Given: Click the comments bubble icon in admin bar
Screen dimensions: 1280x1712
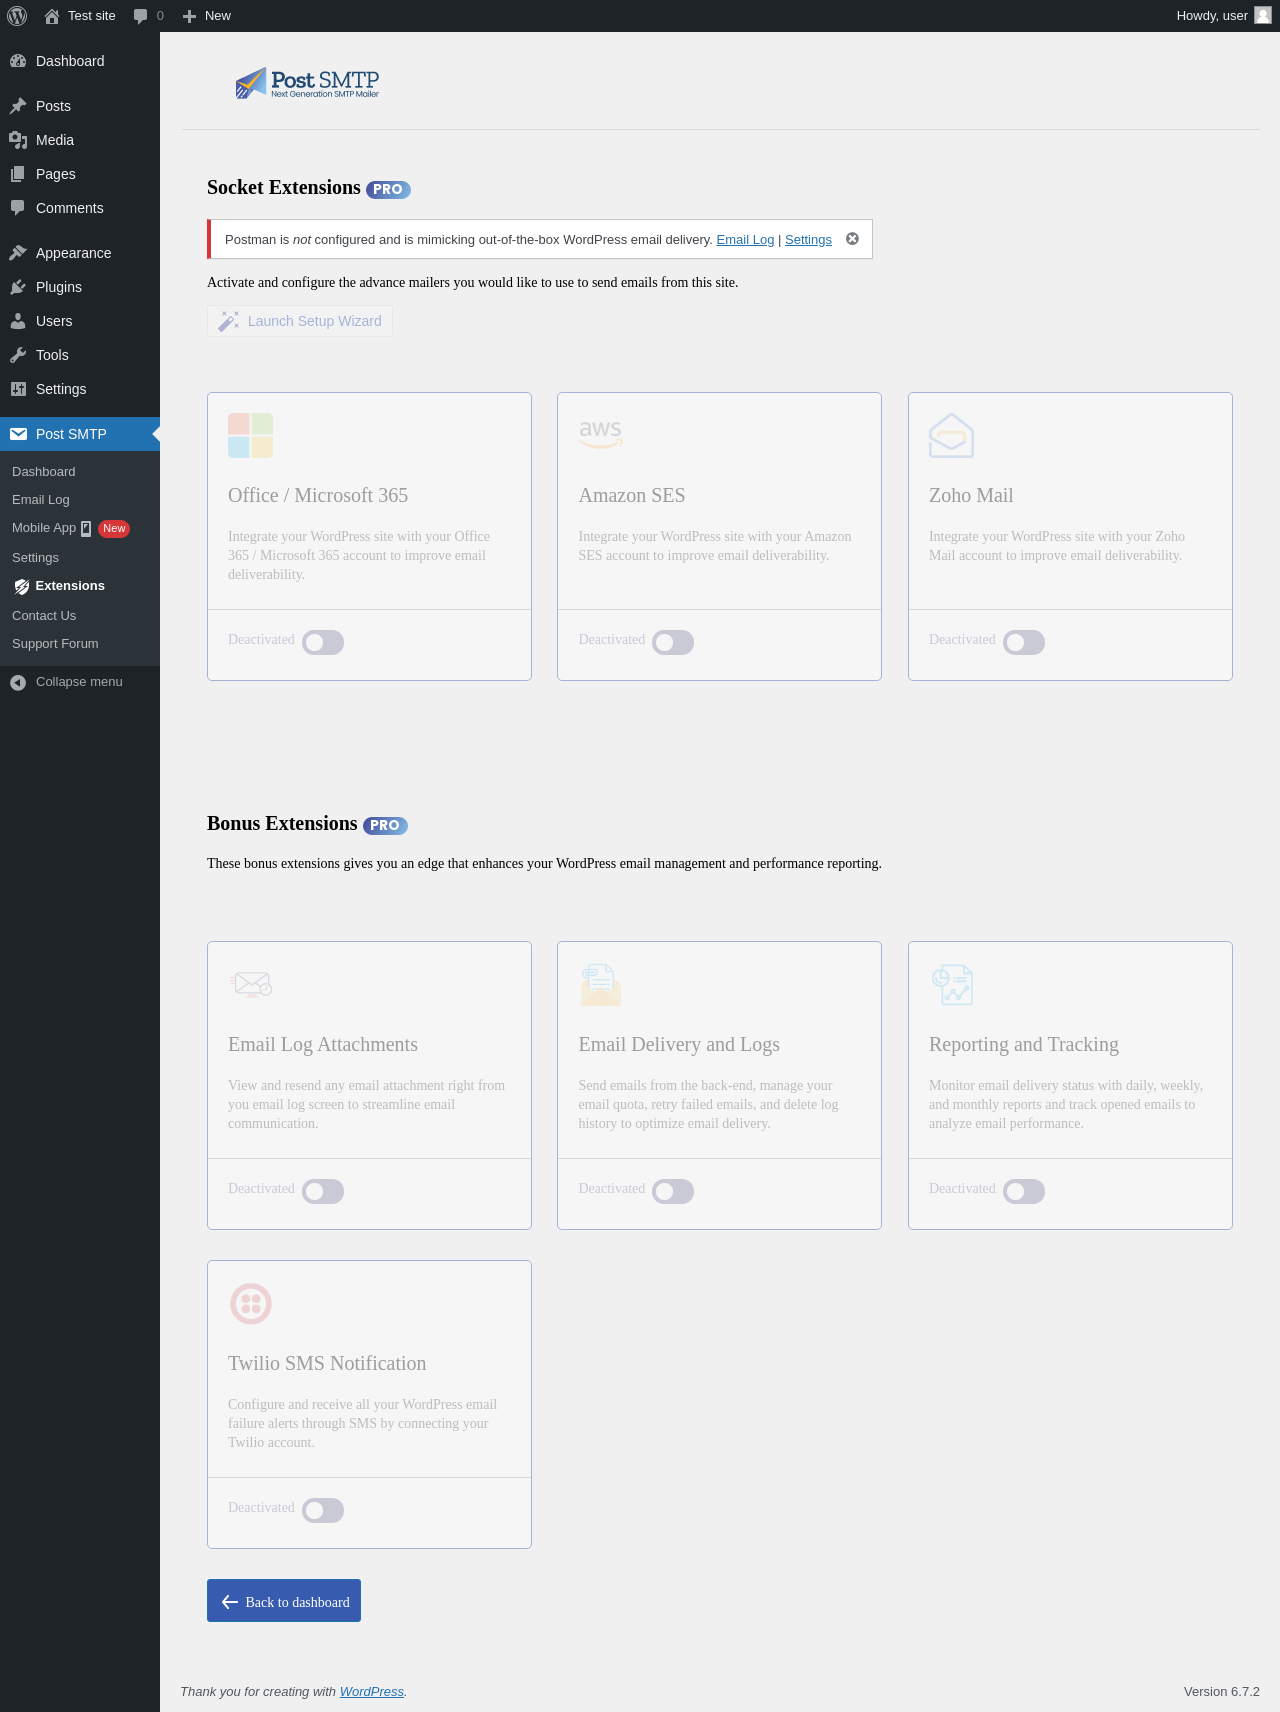Looking at the screenshot, I should (x=140, y=16).
